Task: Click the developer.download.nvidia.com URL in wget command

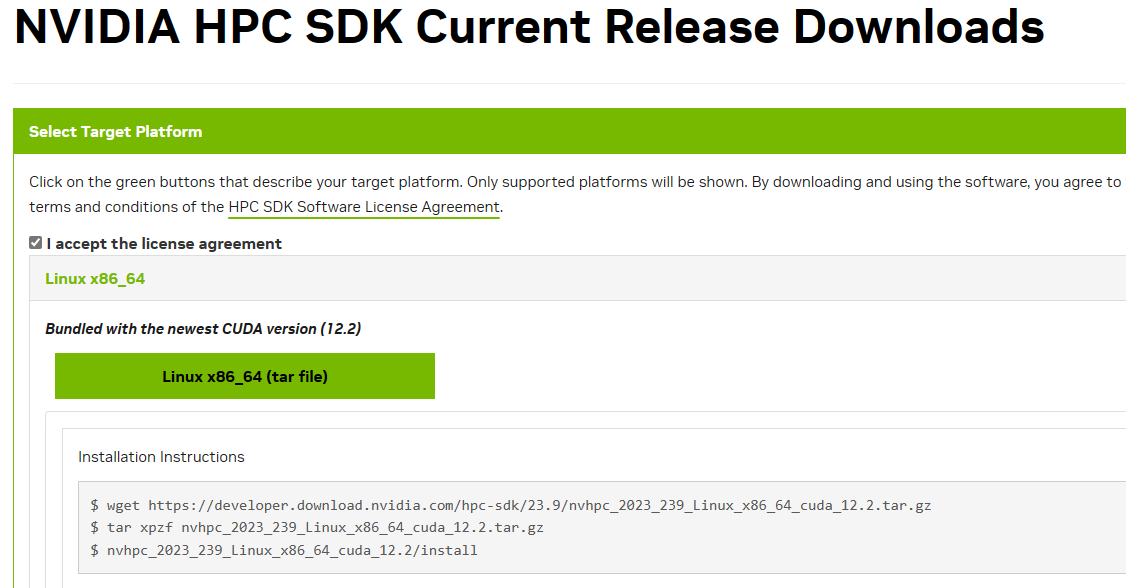Action: (x=539, y=505)
